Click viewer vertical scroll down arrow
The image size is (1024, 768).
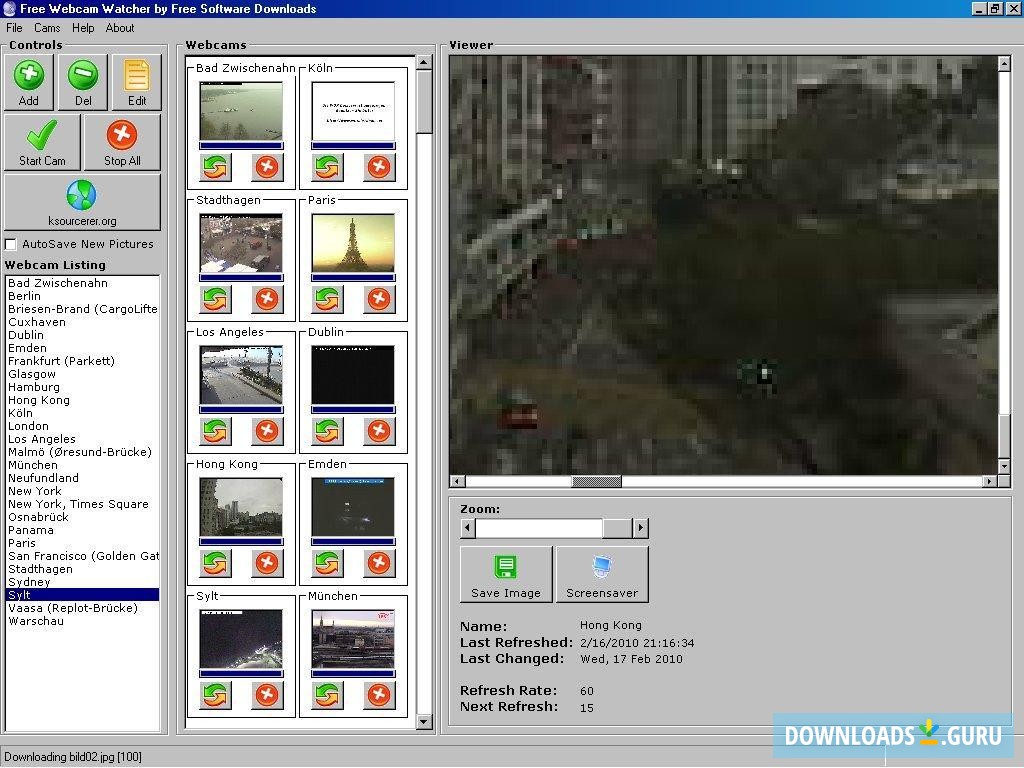1004,466
